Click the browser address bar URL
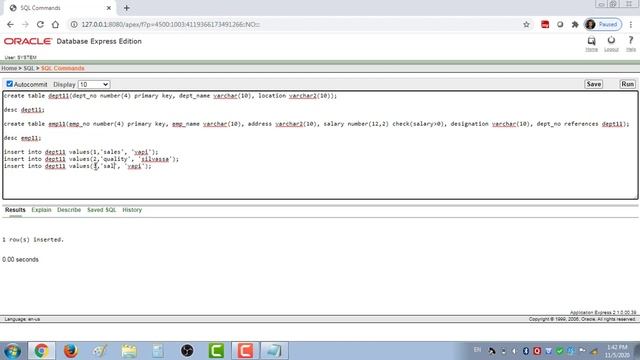Image resolution: width=640 pixels, height=360 pixels. click(x=171, y=24)
